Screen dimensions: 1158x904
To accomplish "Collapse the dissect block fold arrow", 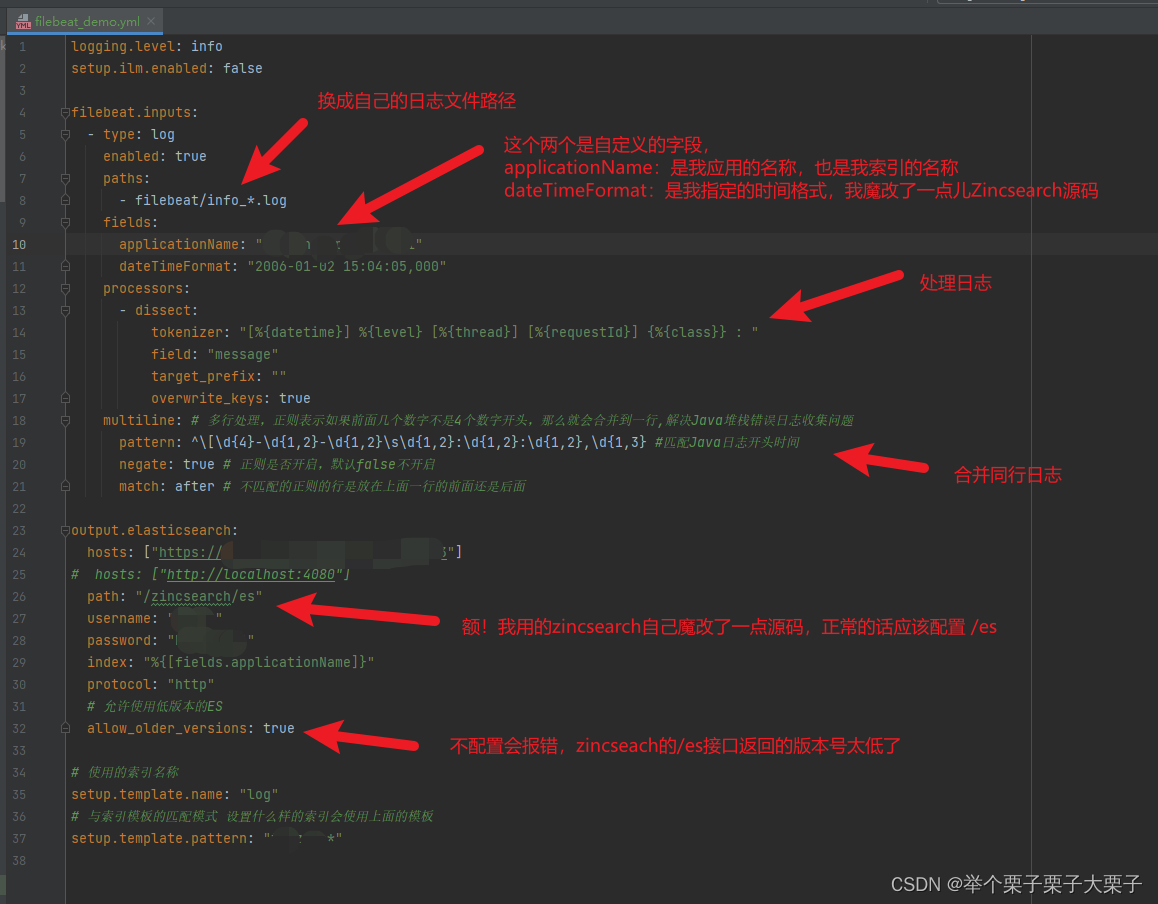I will [x=65, y=310].
